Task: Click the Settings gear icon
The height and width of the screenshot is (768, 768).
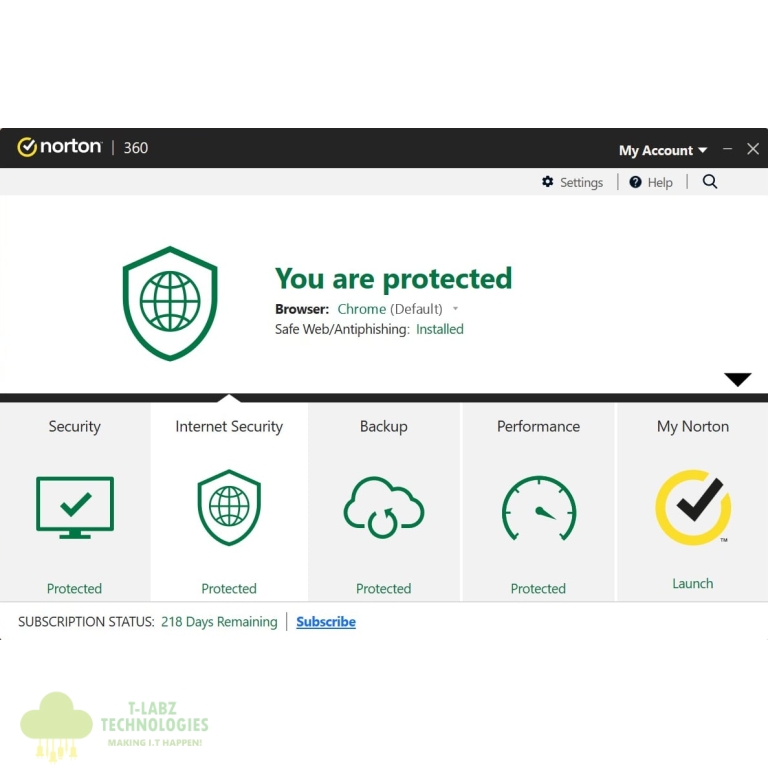Action: click(x=548, y=182)
